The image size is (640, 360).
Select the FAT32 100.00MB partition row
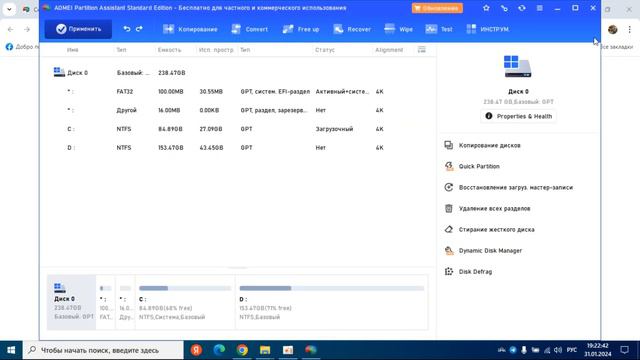[x=239, y=91]
